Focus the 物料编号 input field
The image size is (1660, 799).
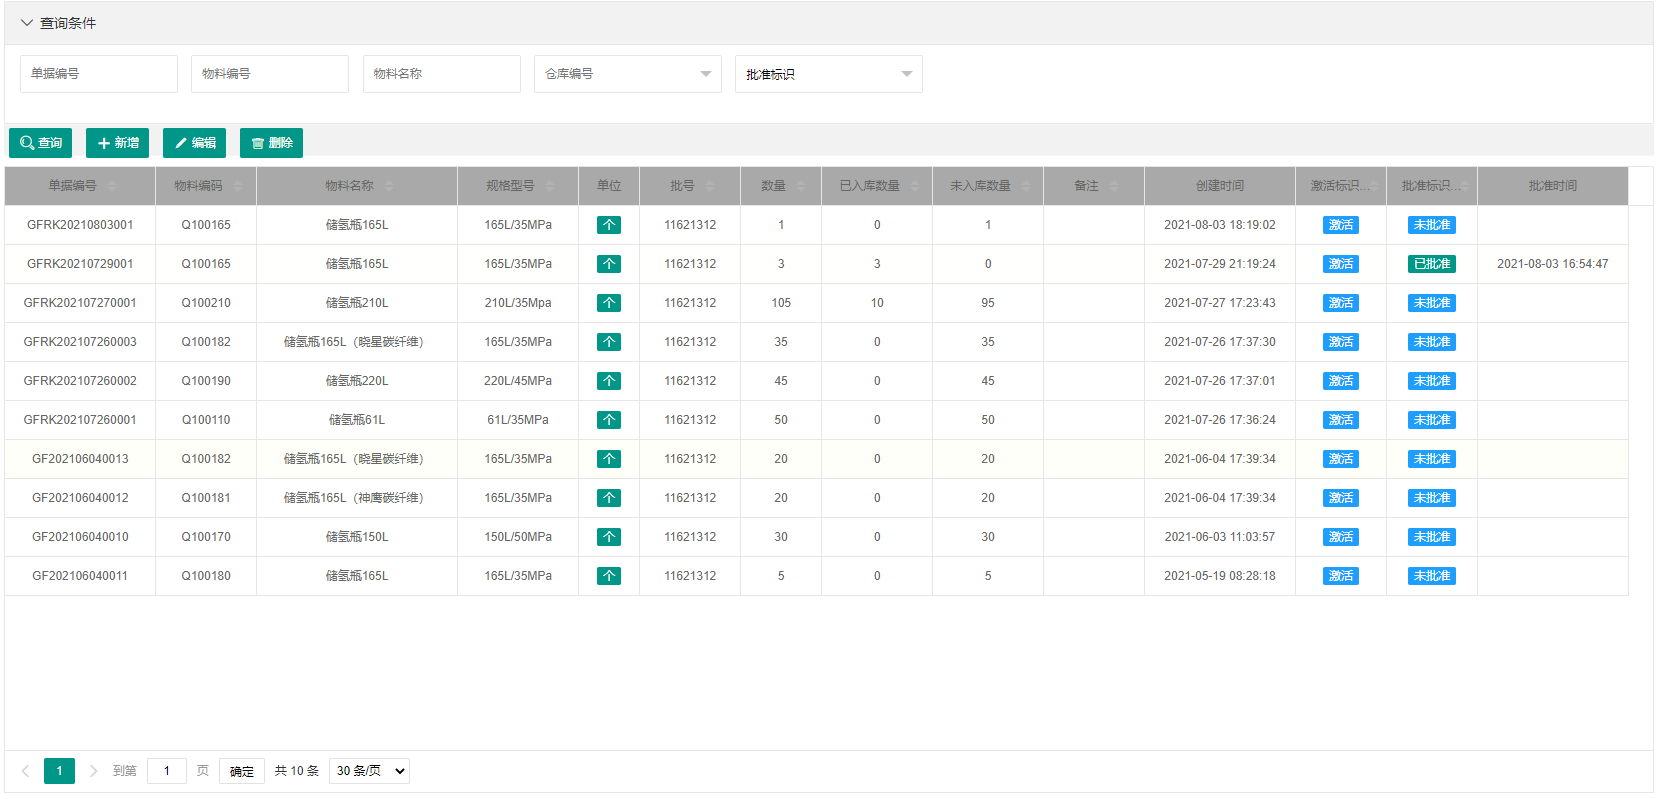pos(270,74)
